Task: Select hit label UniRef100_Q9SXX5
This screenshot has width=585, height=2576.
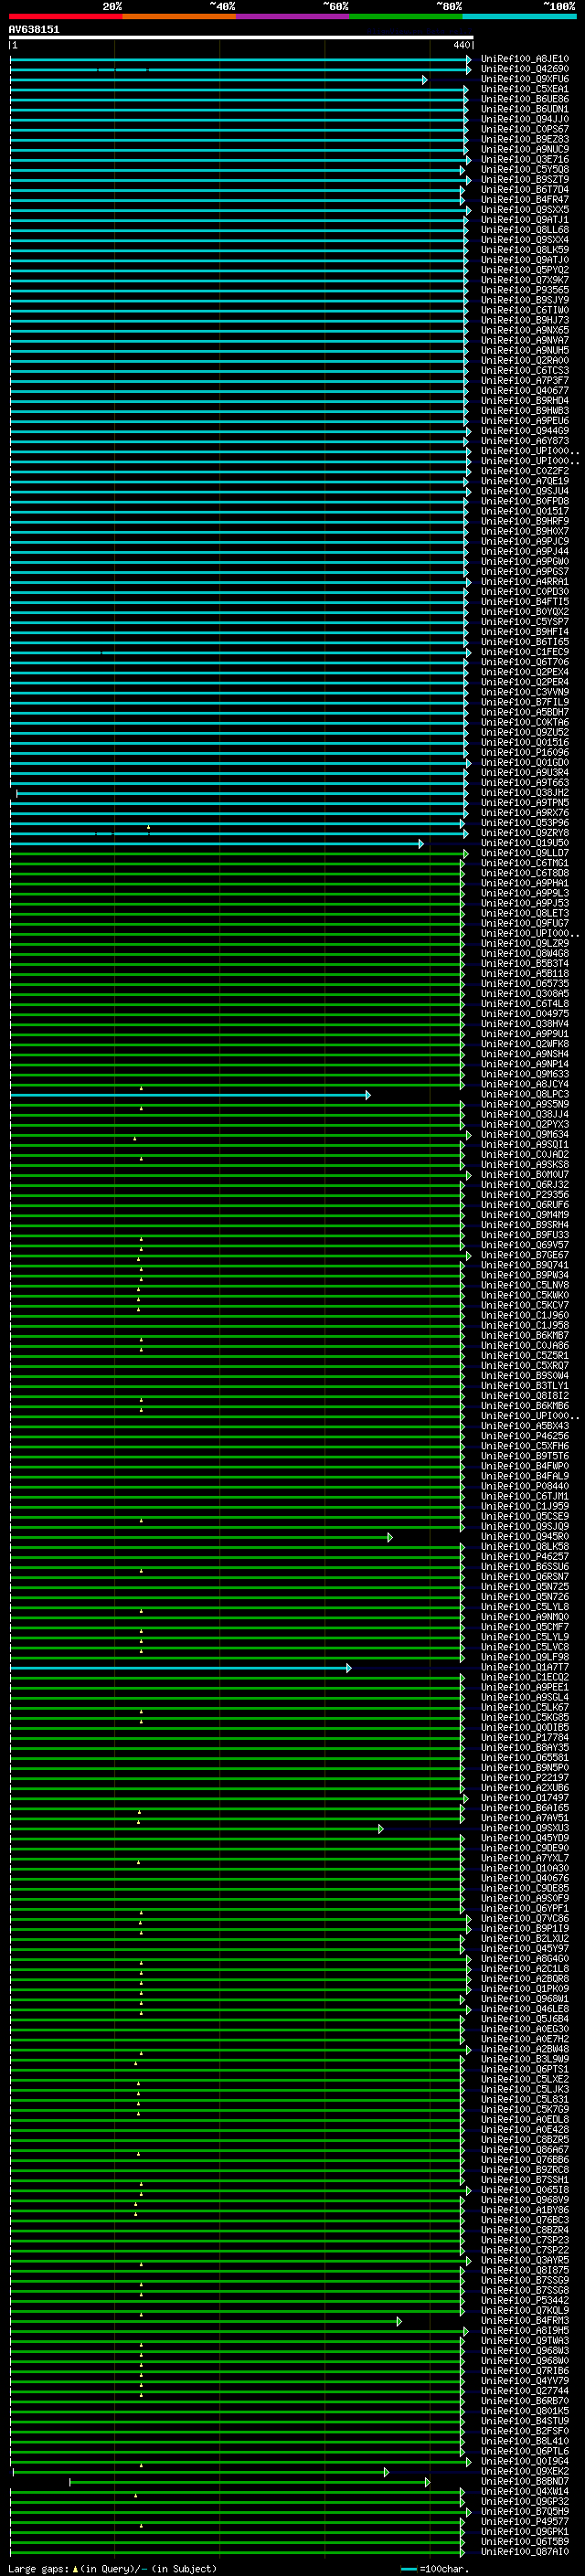Action: 525,210
